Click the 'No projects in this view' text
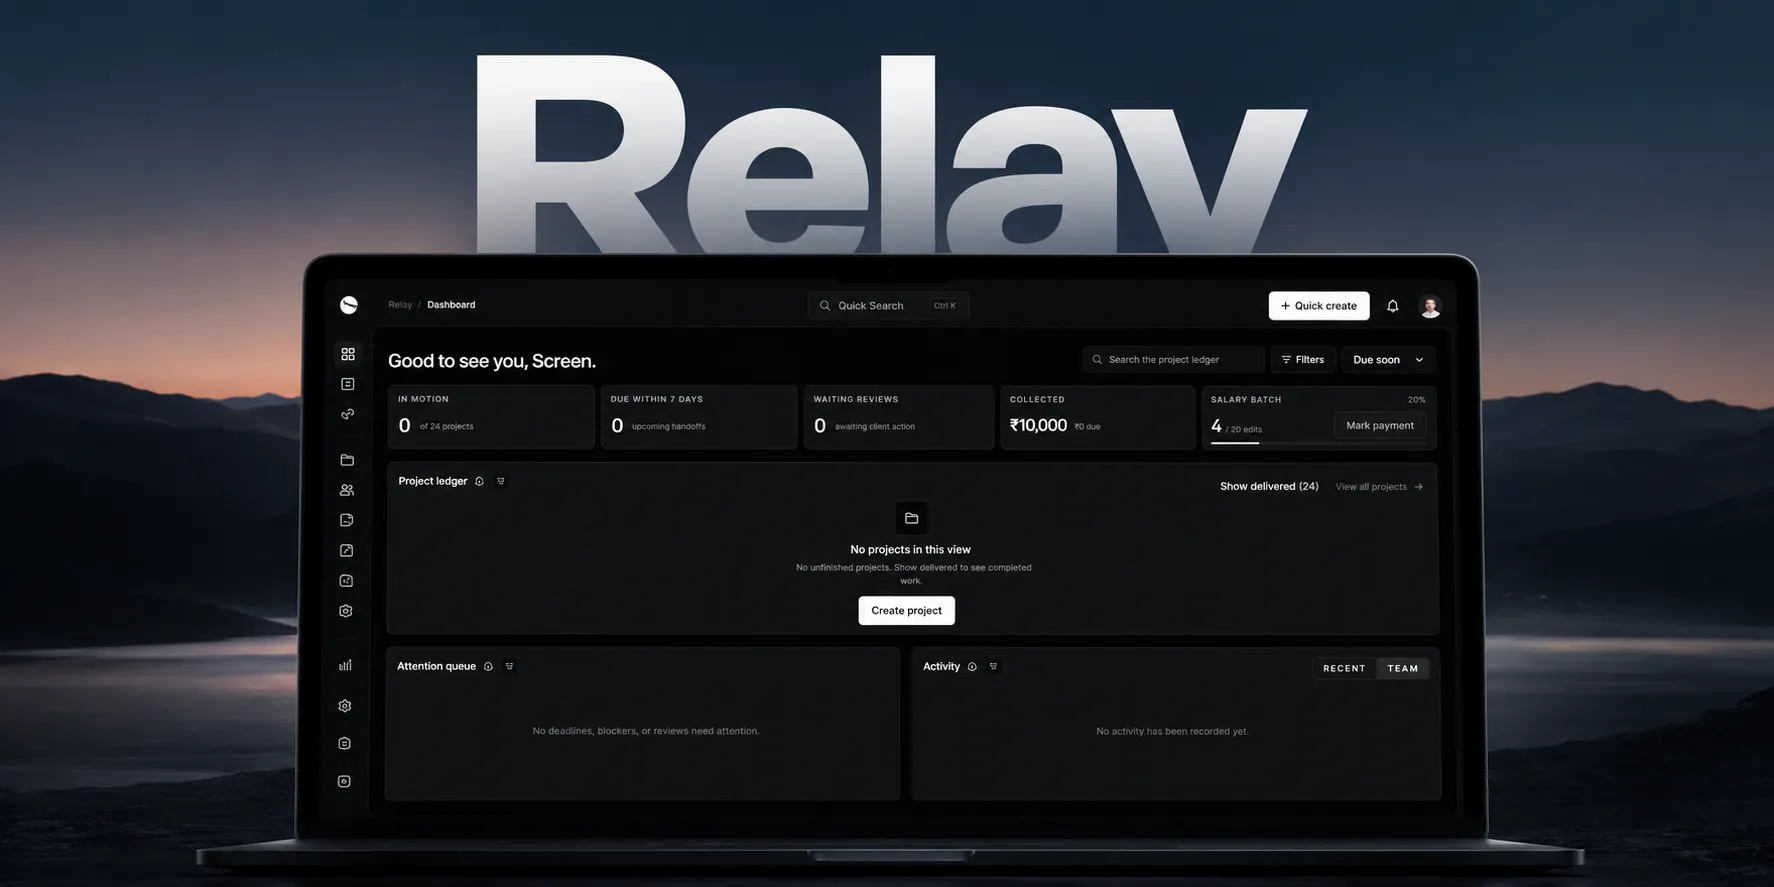 910,550
